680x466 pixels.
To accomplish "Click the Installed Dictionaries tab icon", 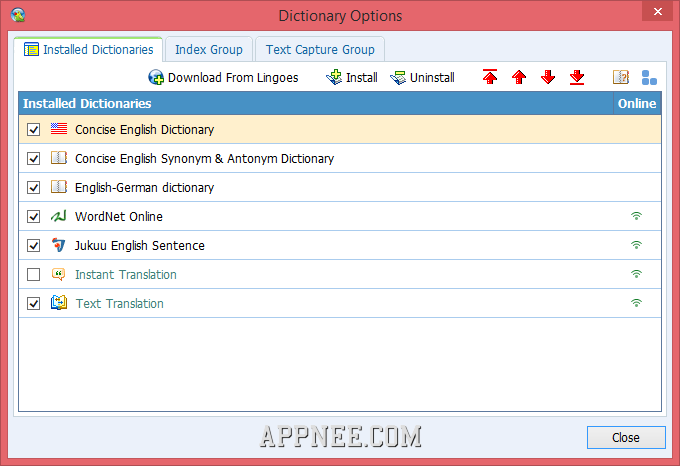I will point(31,49).
